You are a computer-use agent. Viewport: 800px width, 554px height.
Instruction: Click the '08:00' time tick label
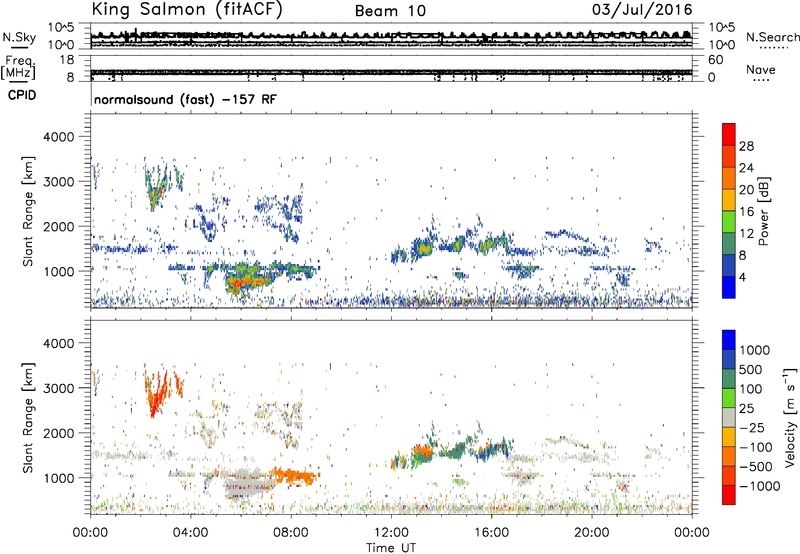291,533
